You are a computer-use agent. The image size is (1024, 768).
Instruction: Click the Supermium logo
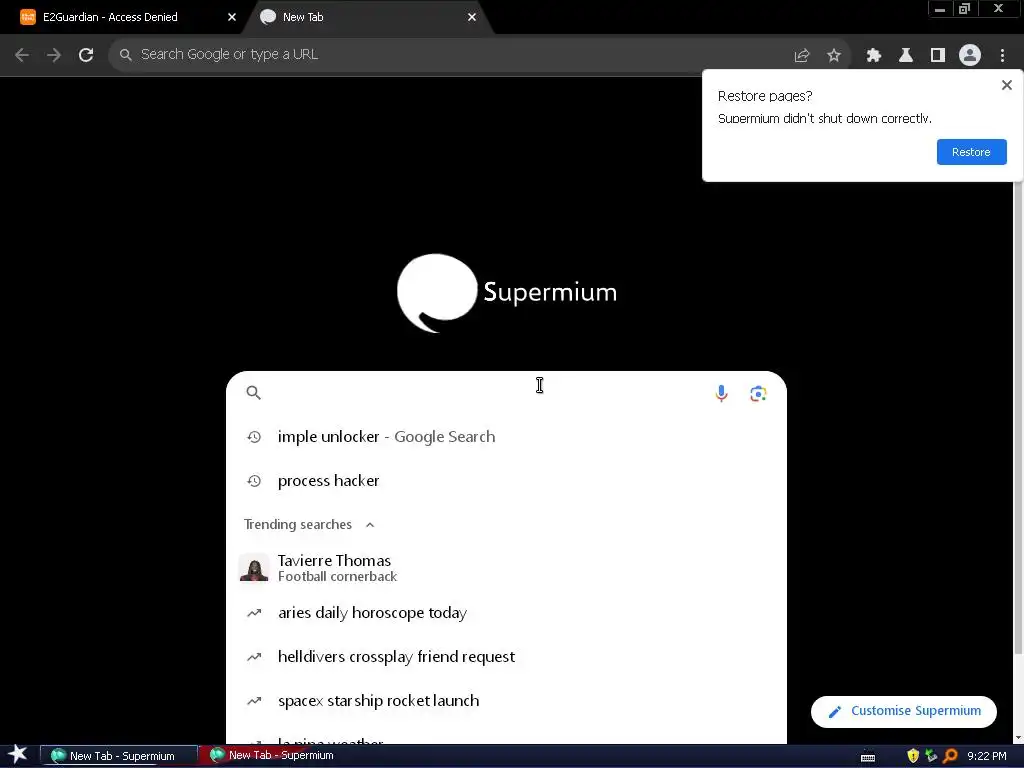pos(507,293)
